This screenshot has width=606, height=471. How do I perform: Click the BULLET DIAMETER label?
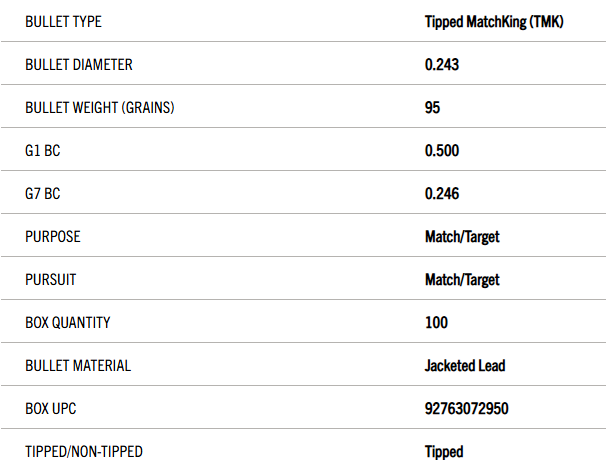pos(79,65)
